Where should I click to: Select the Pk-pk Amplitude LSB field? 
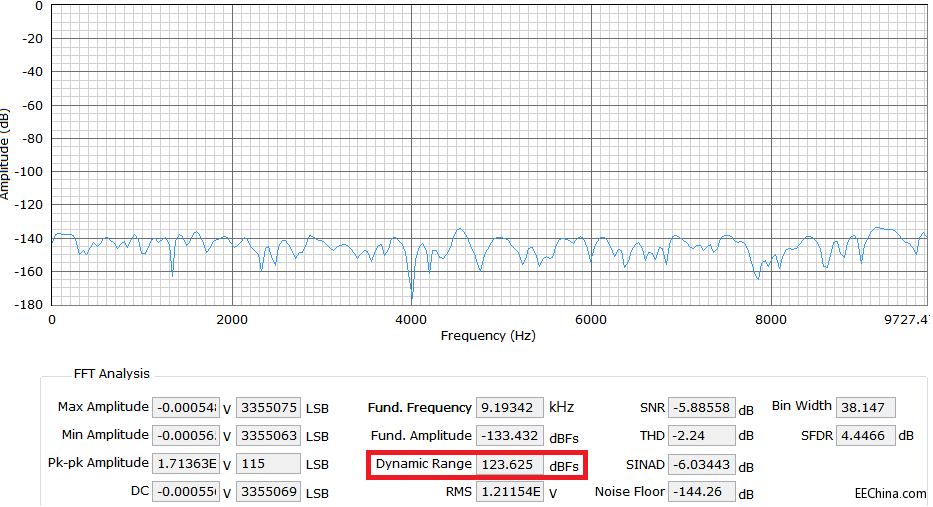[268, 464]
